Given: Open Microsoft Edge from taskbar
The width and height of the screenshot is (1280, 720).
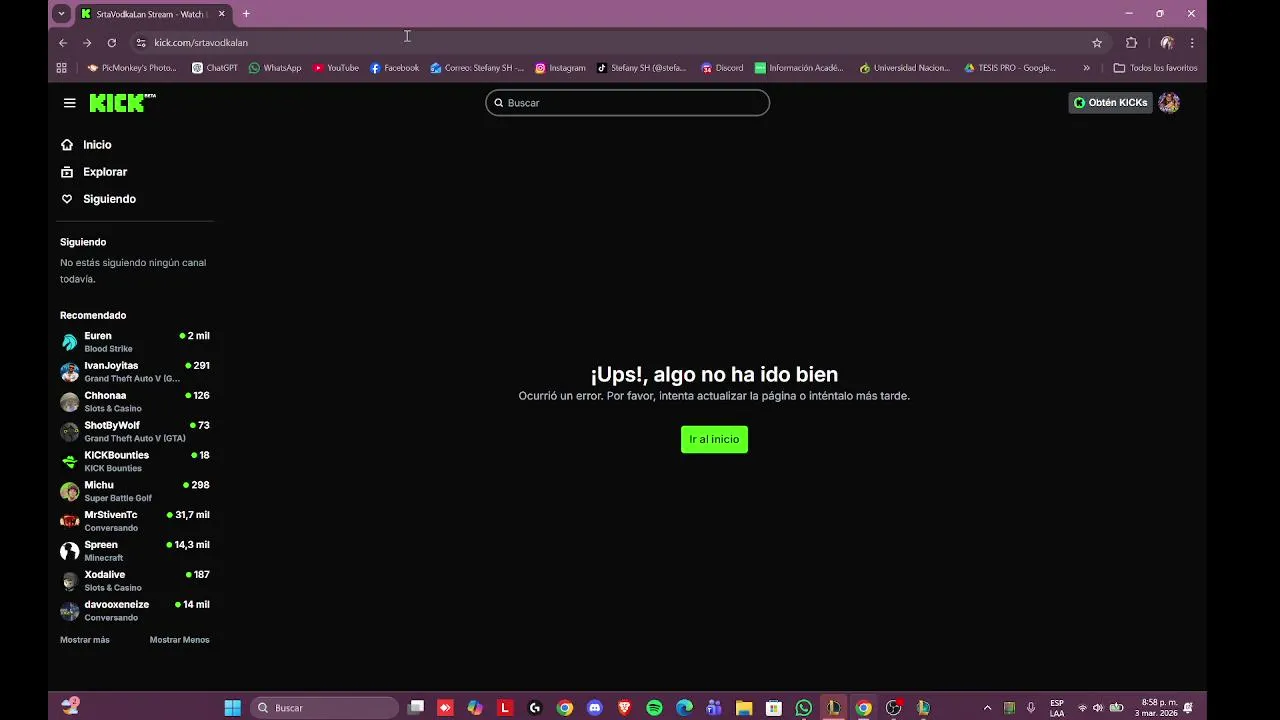Looking at the screenshot, I should (684, 708).
